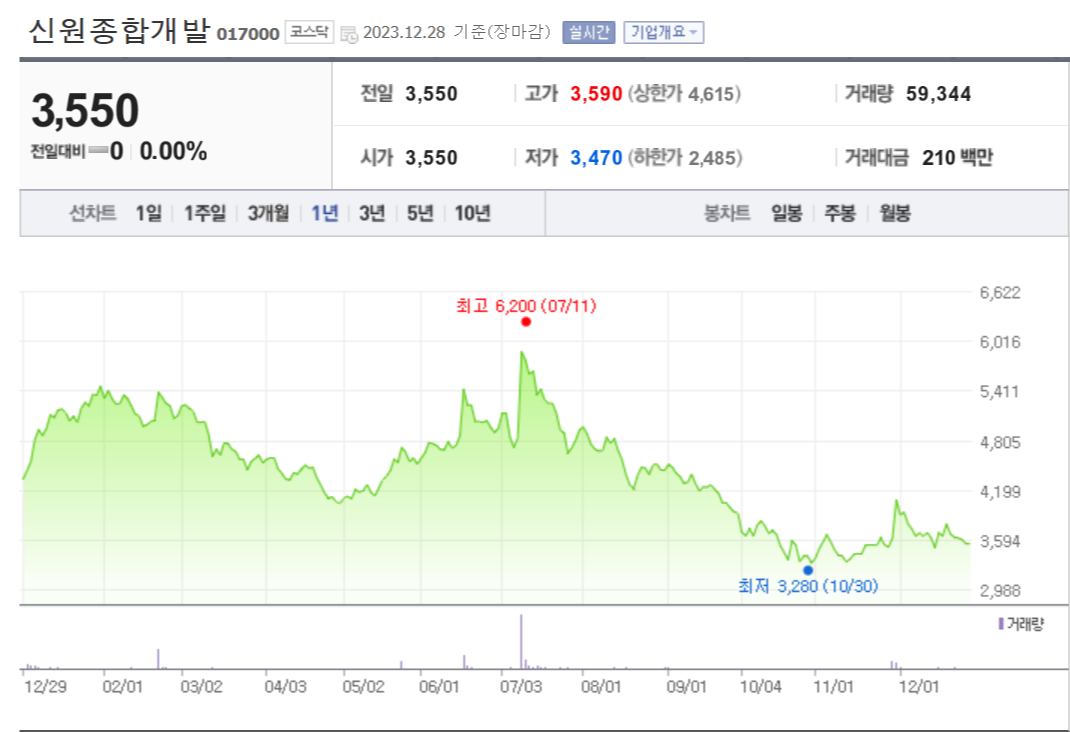Click the 선차트 label
The width and height of the screenshot is (1070, 732).
coord(93,214)
